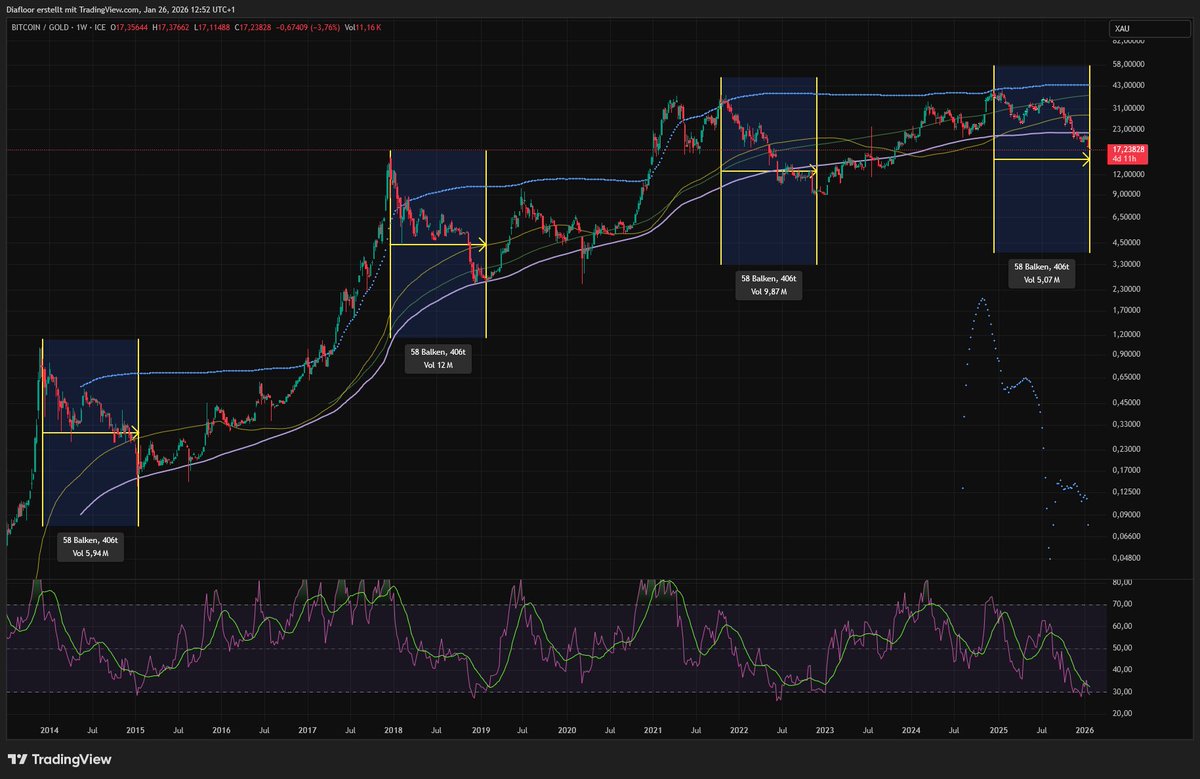Viewport: 1200px width, 779px height.
Task: Click the 2021 label on time axis
Action: [x=651, y=733]
